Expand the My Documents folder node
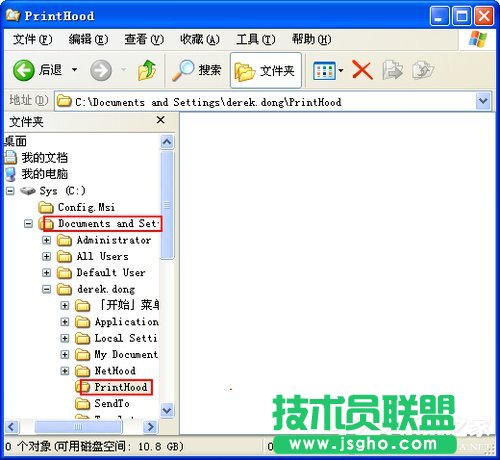The width and height of the screenshot is (500, 460). (65, 354)
